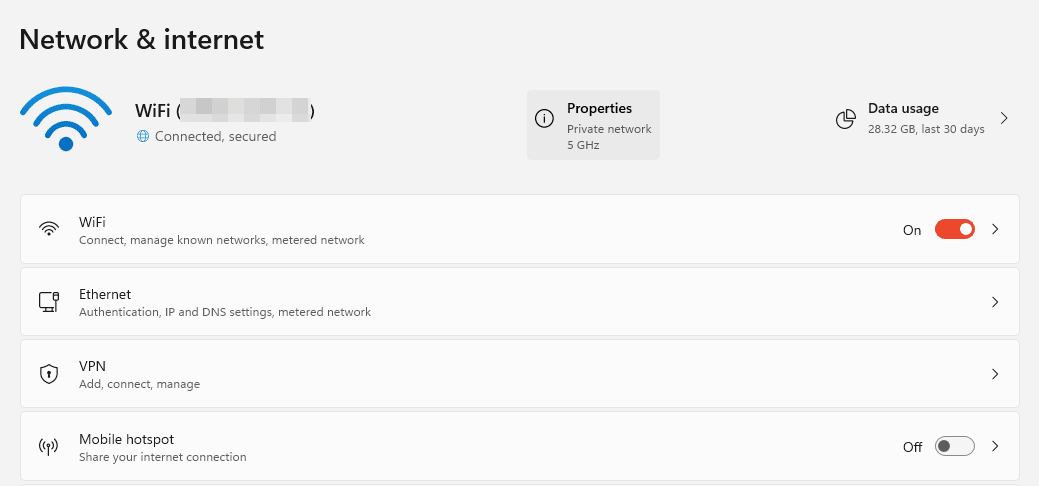The image size is (1039, 486).
Task: Select the Ethernet row label
Action: tap(105, 294)
